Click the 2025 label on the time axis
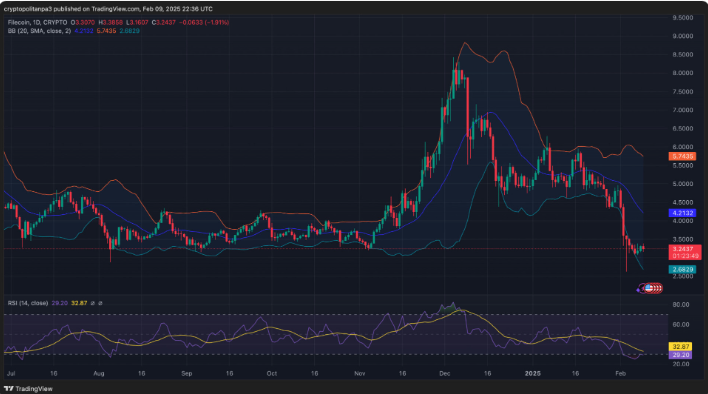This screenshot has height=394, width=708. (x=533, y=374)
